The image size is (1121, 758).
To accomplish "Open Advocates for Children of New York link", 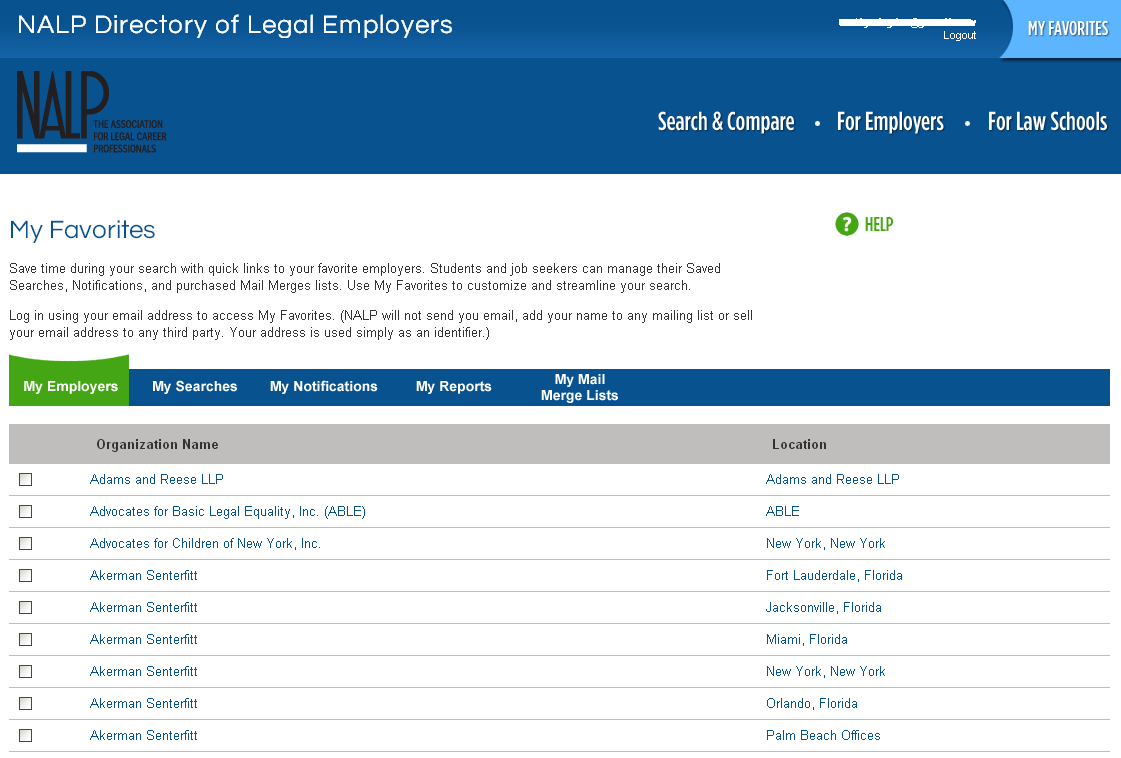I will pos(205,543).
